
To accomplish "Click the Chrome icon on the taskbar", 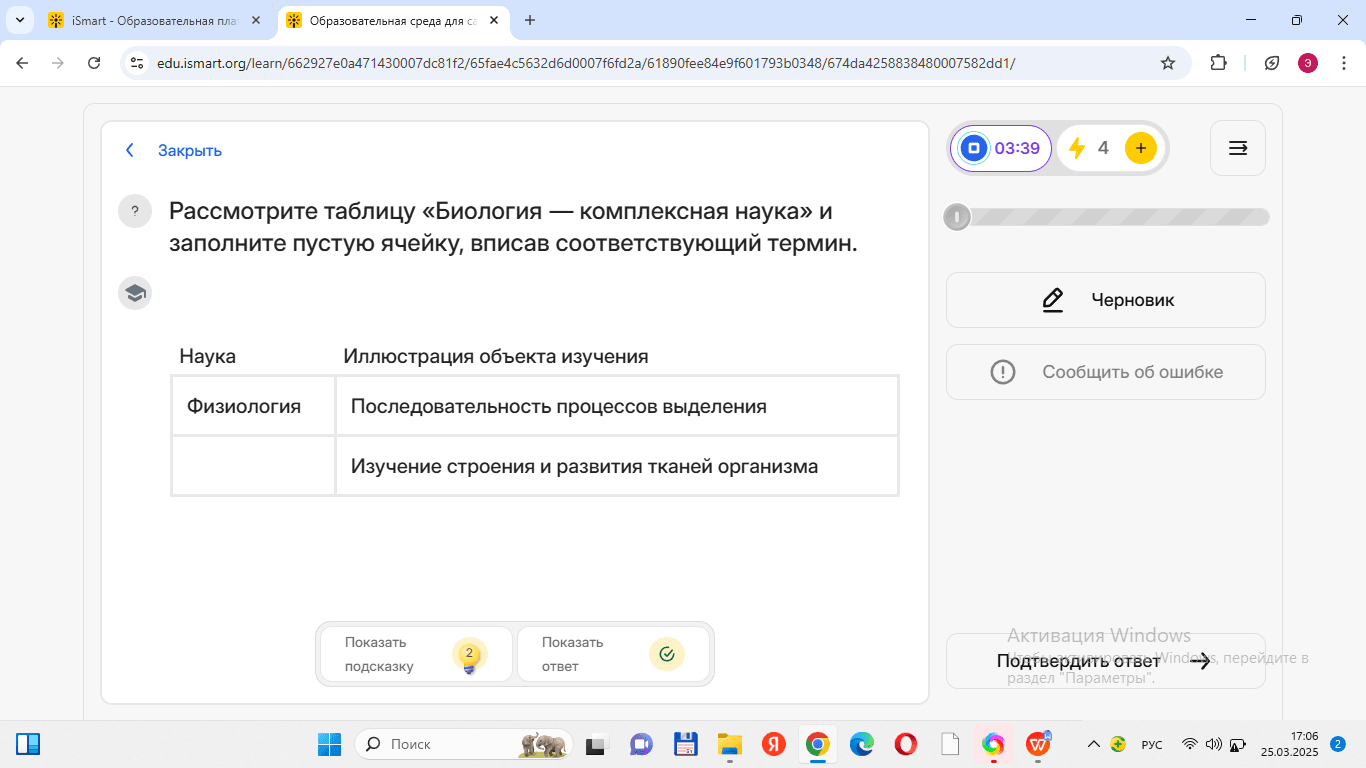I will [818, 744].
